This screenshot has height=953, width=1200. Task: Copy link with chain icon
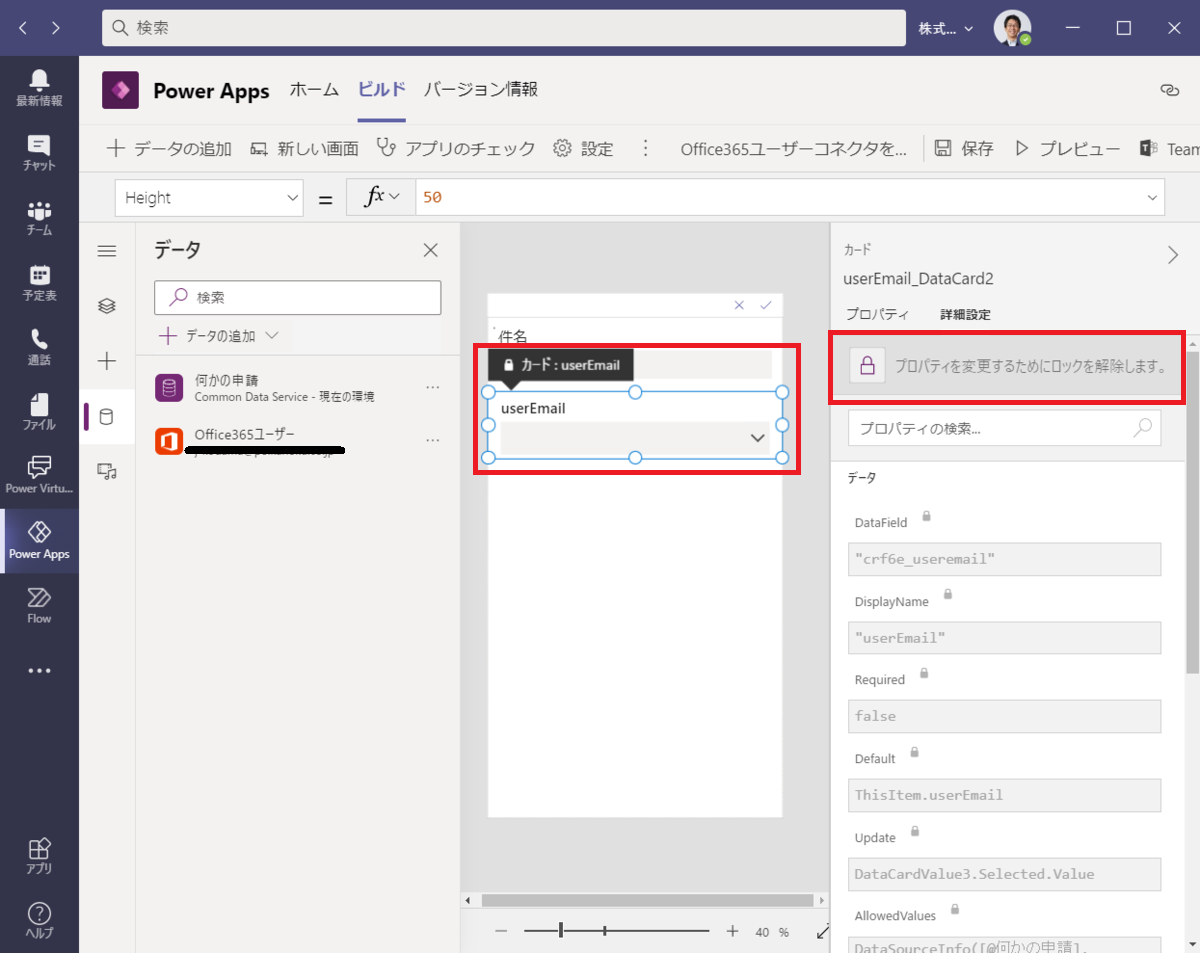tap(1169, 90)
